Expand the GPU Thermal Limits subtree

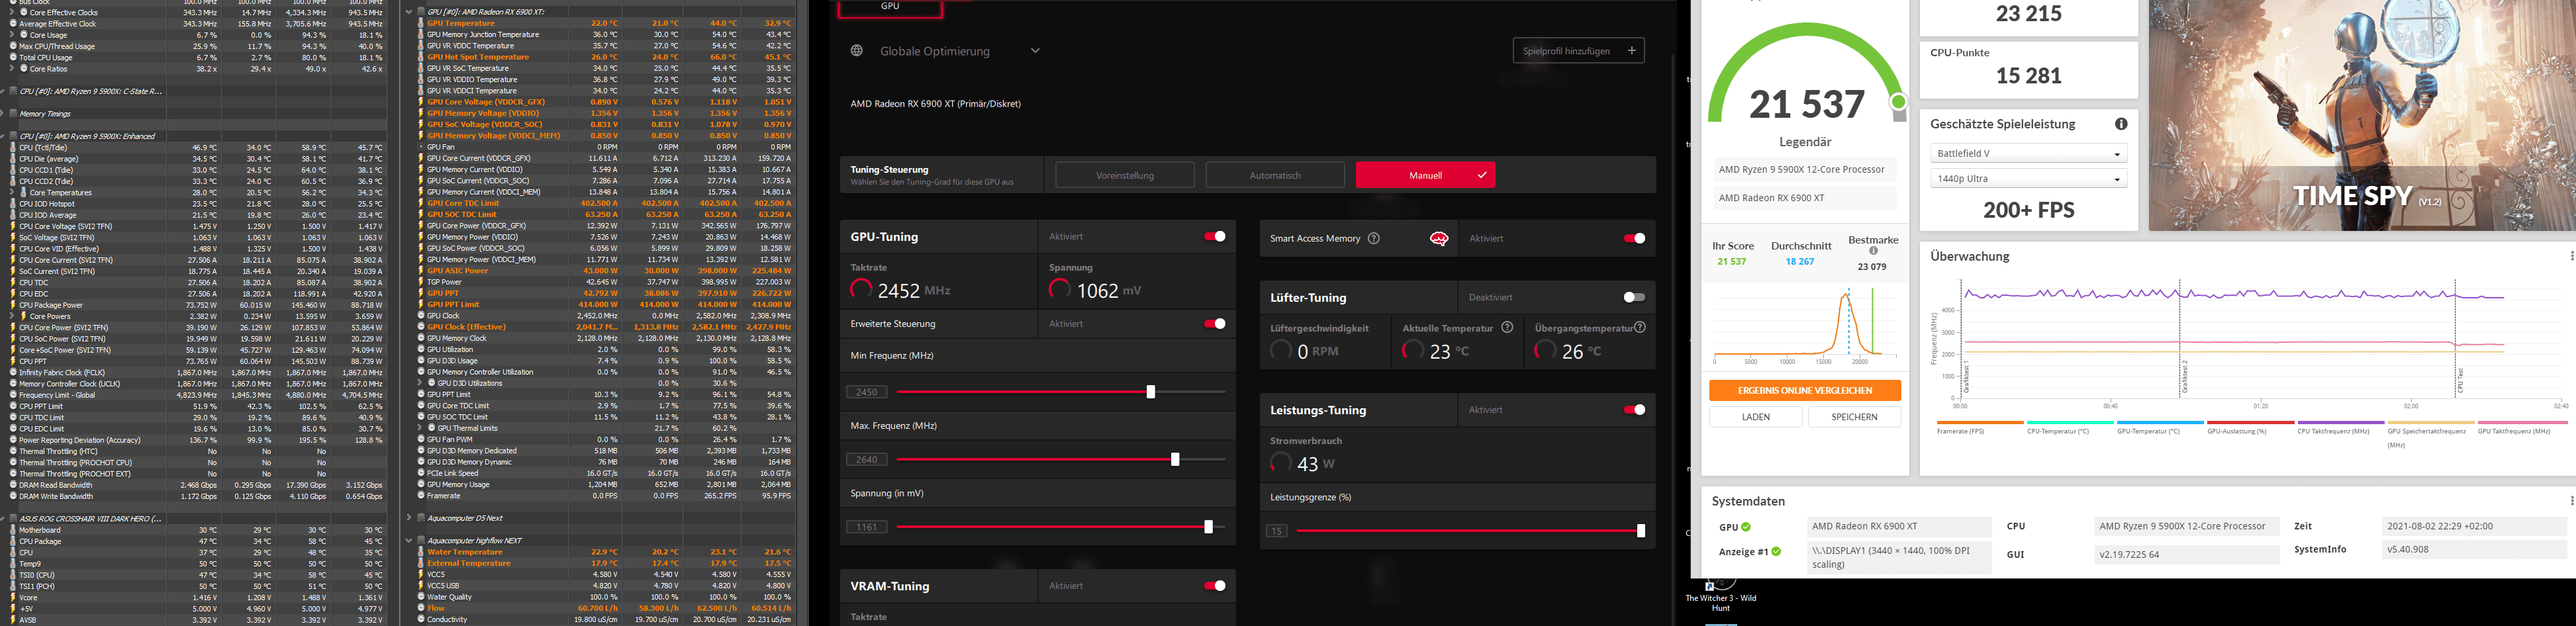pyautogui.click(x=421, y=428)
